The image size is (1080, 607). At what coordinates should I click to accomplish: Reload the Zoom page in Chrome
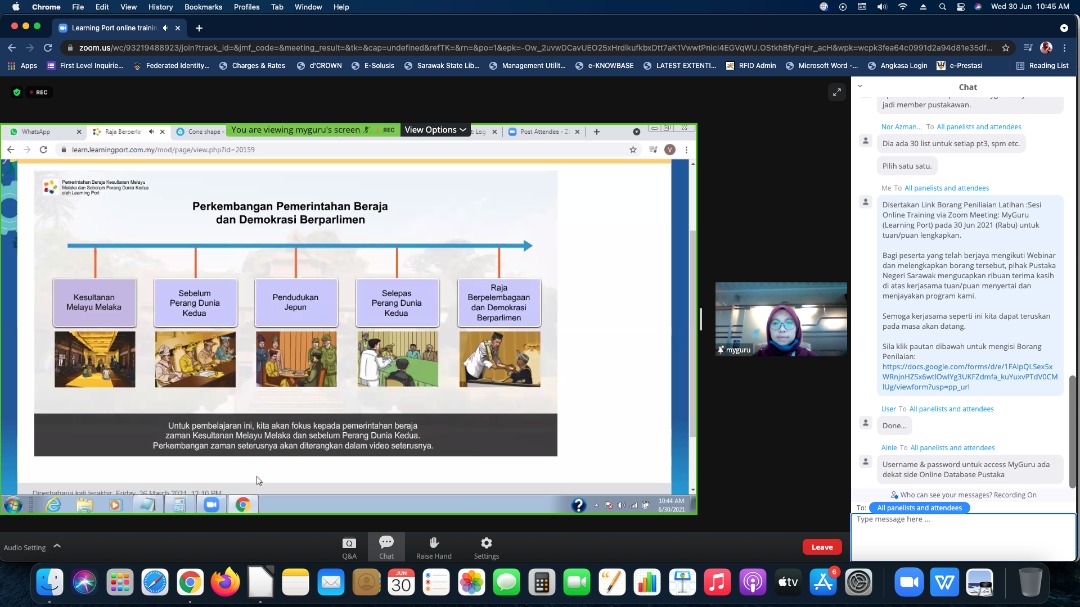(48, 48)
